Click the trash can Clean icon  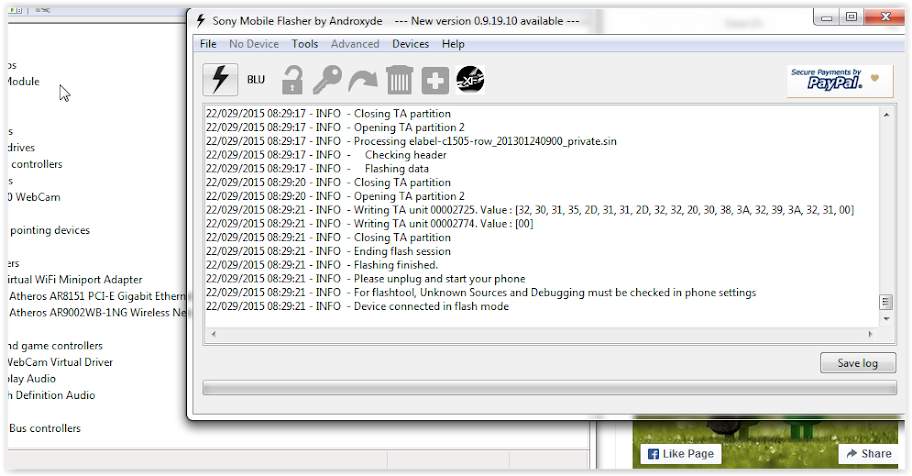[399, 80]
